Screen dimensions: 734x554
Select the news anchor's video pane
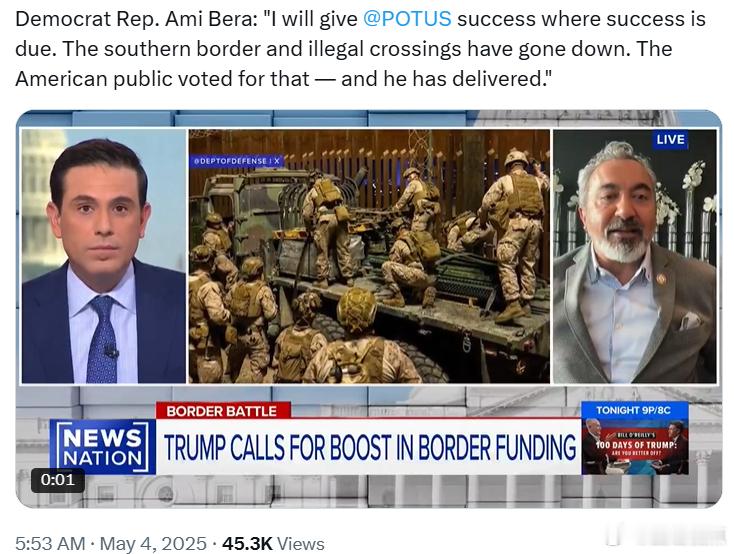[104, 257]
